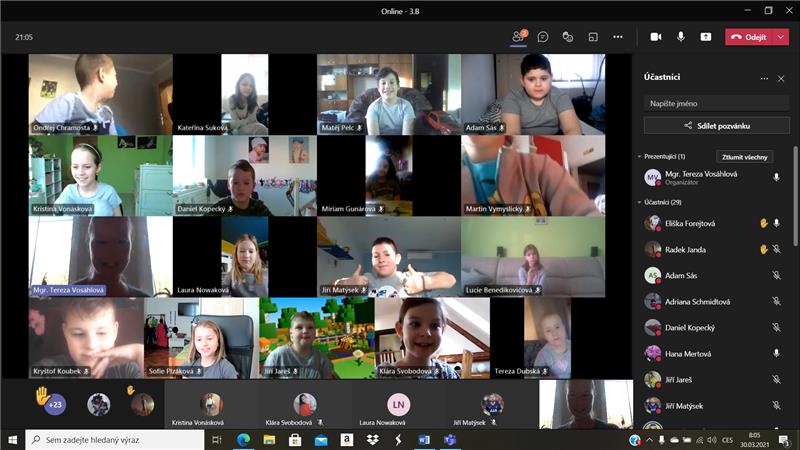Select Miriam Gunárová video tile
This screenshot has height=450, width=800.
point(389,176)
